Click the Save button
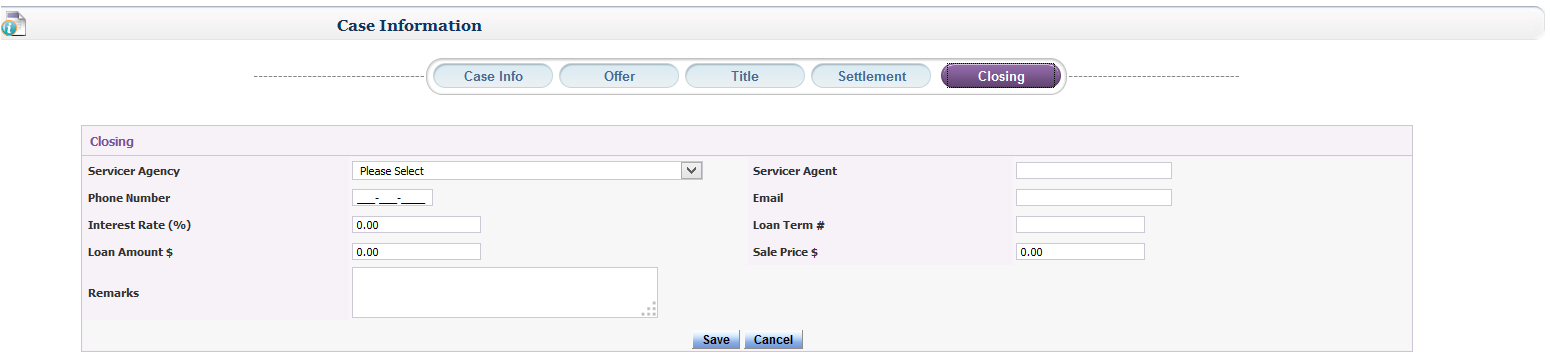The height and width of the screenshot is (363, 1550). tap(716, 340)
